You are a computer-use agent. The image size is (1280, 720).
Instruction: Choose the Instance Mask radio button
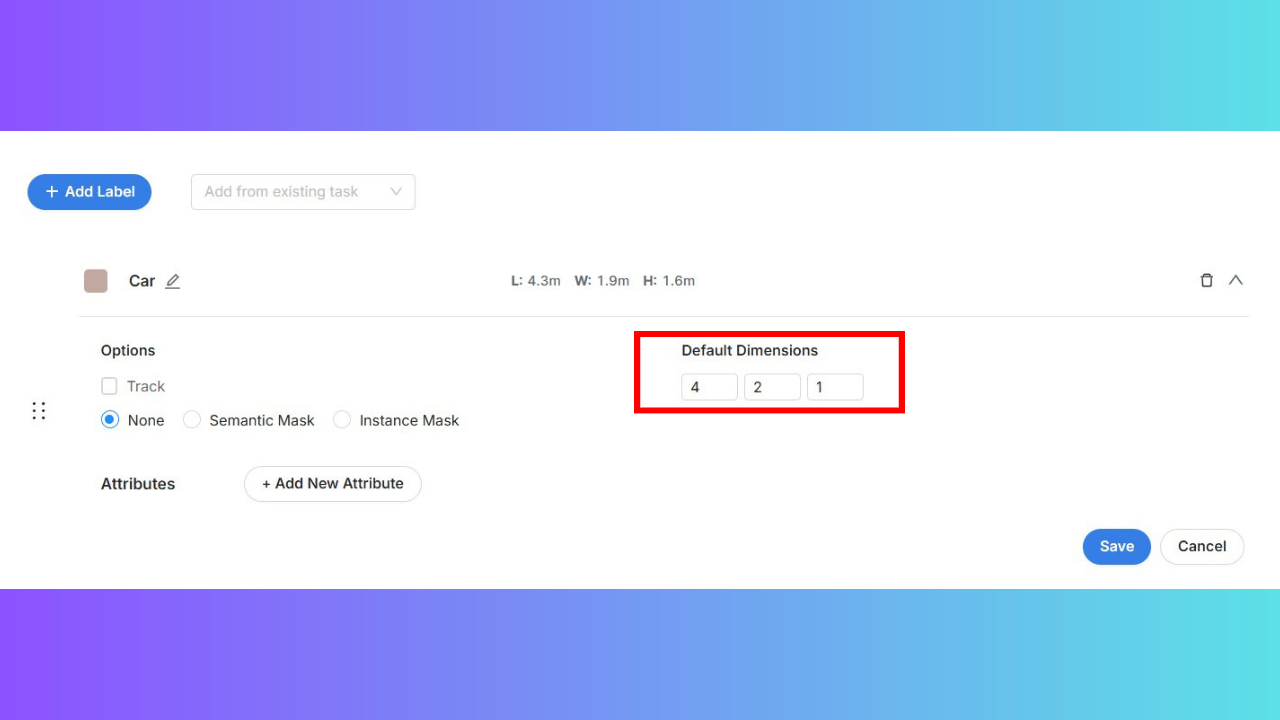[x=342, y=420]
